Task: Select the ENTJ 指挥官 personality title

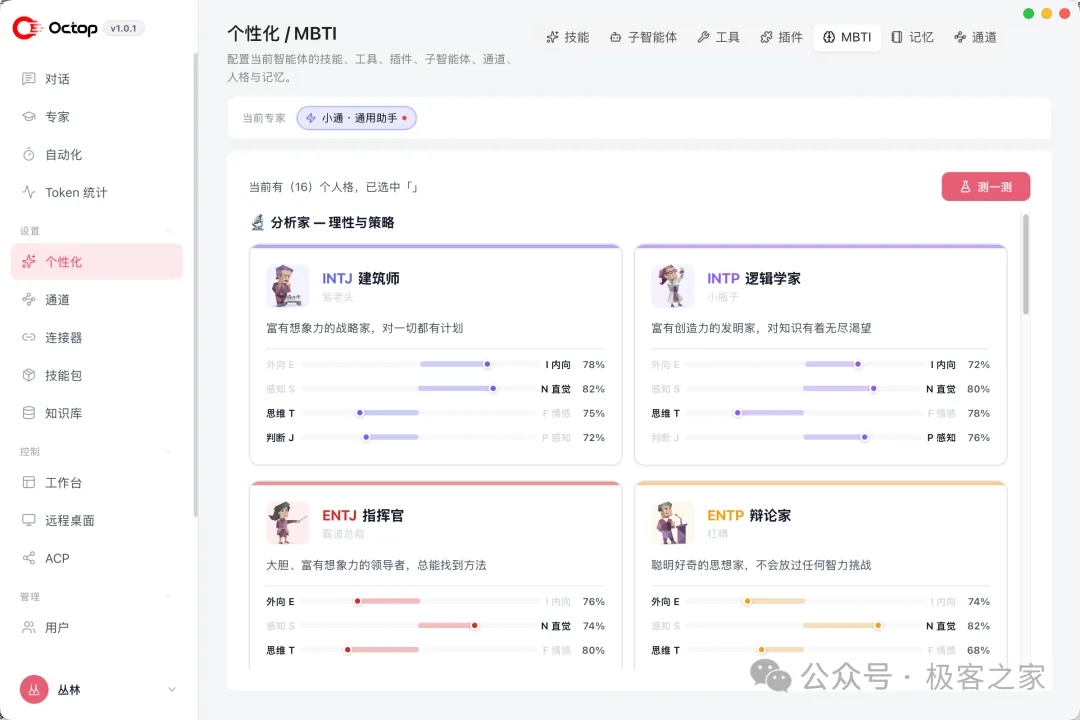Action: (363, 515)
